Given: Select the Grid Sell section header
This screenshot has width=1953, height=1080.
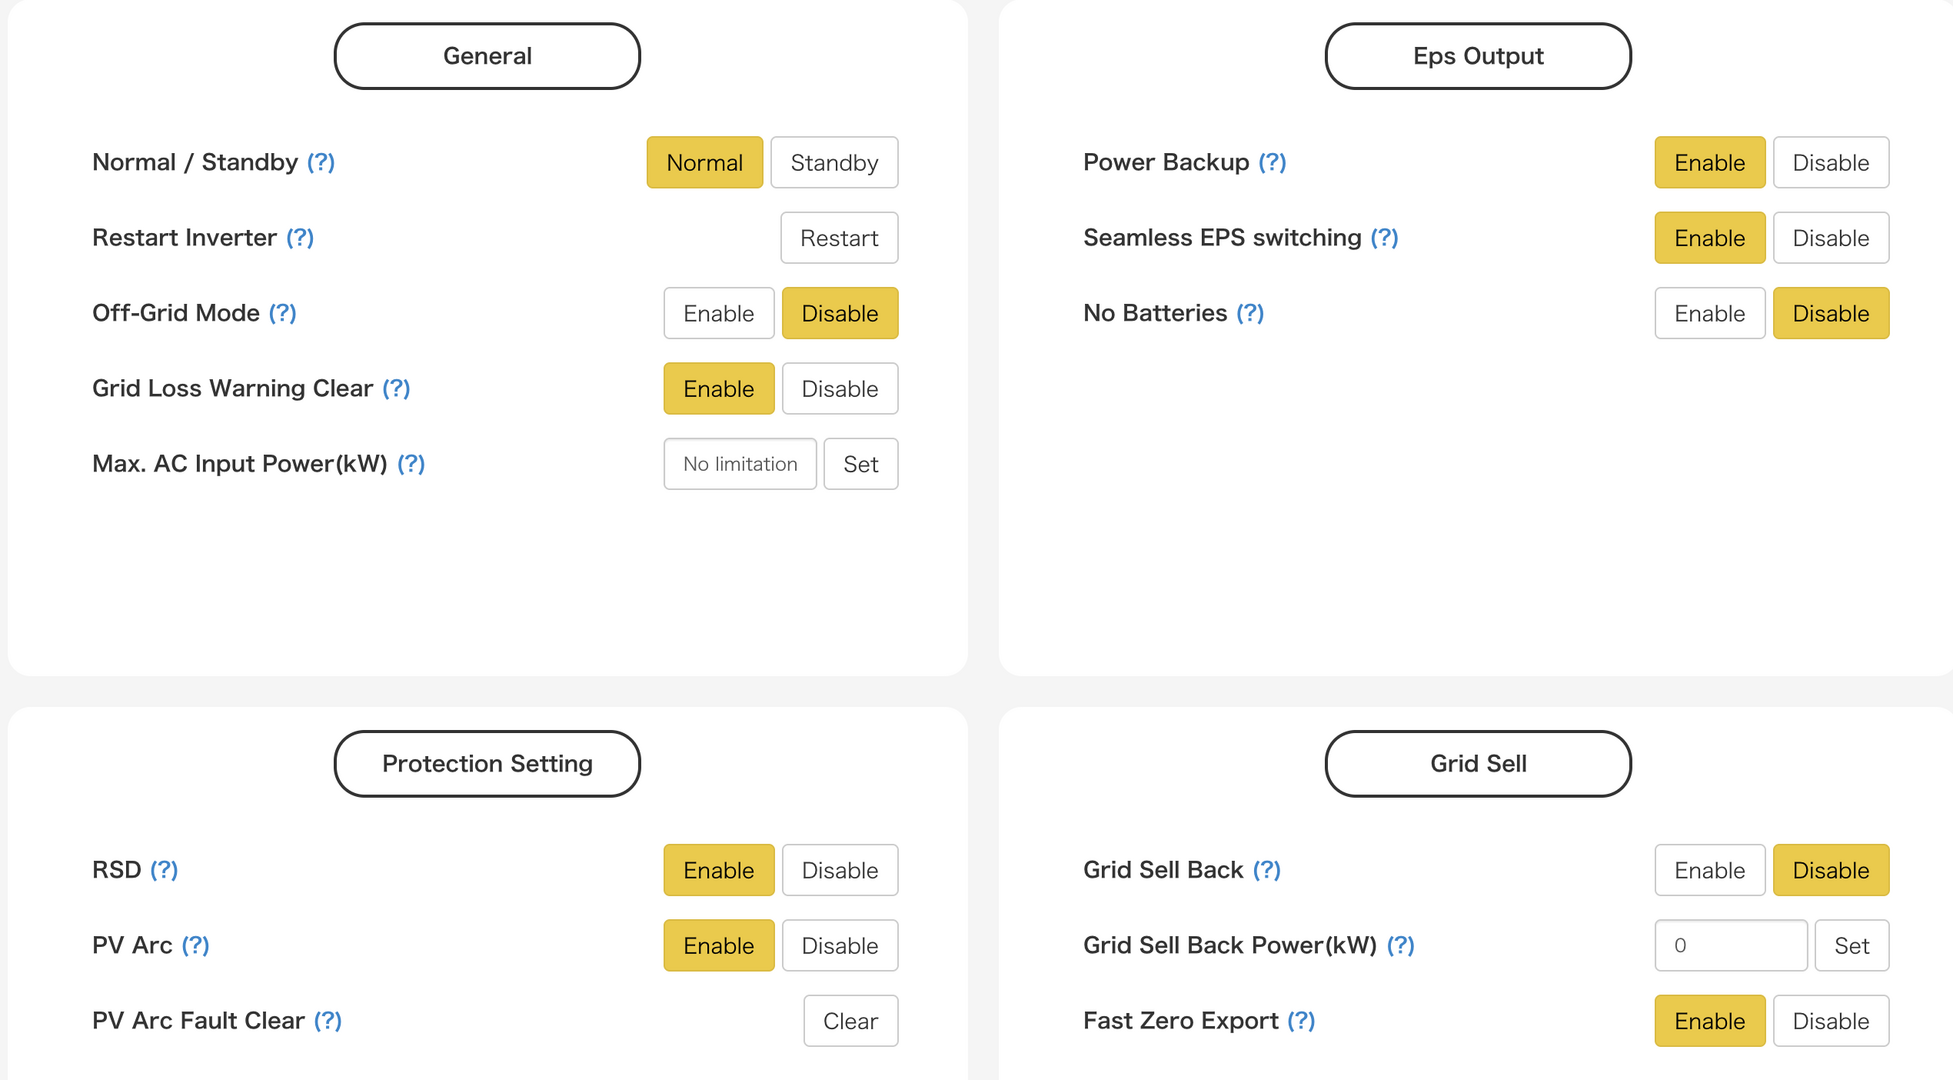Looking at the screenshot, I should click(x=1478, y=764).
